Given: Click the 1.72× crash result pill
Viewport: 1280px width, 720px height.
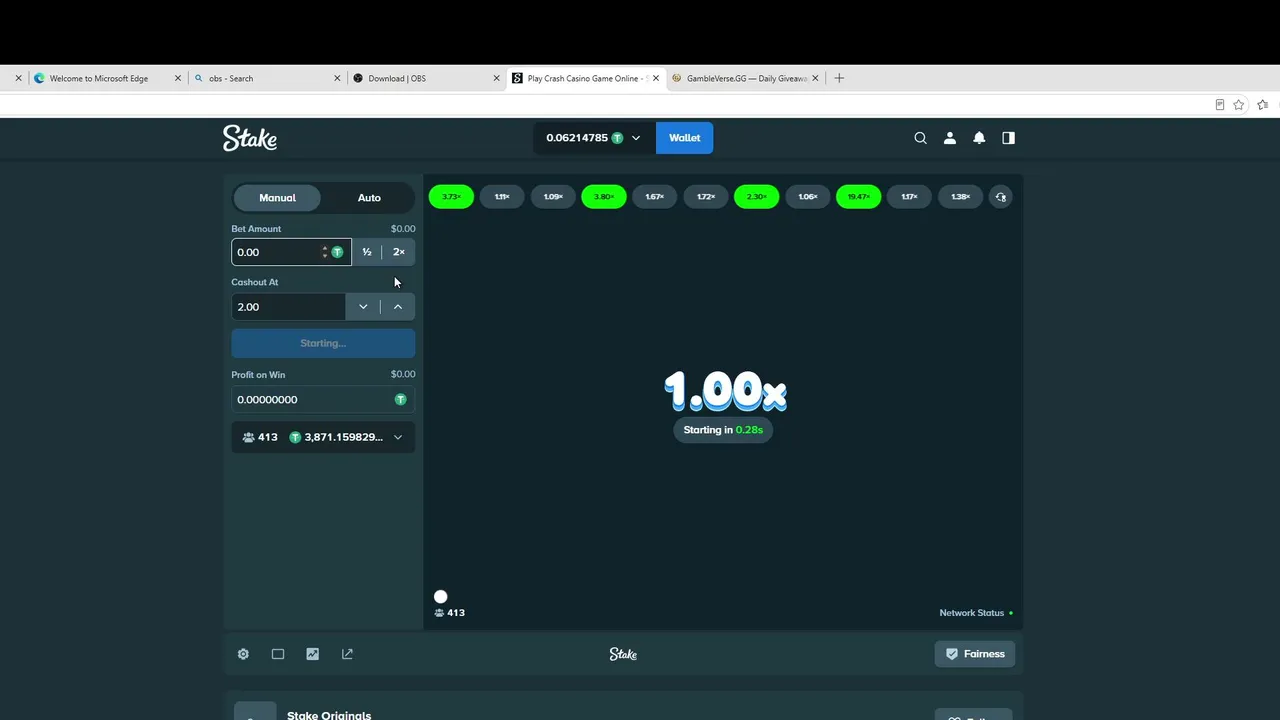Looking at the screenshot, I should click(x=706, y=197).
